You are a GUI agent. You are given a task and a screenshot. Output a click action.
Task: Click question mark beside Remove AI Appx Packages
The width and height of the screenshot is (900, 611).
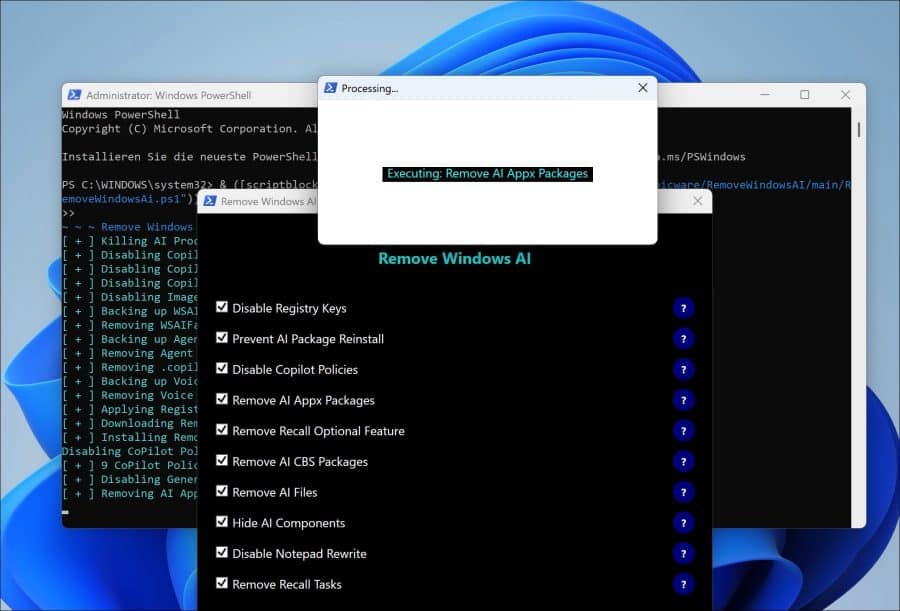click(x=683, y=401)
